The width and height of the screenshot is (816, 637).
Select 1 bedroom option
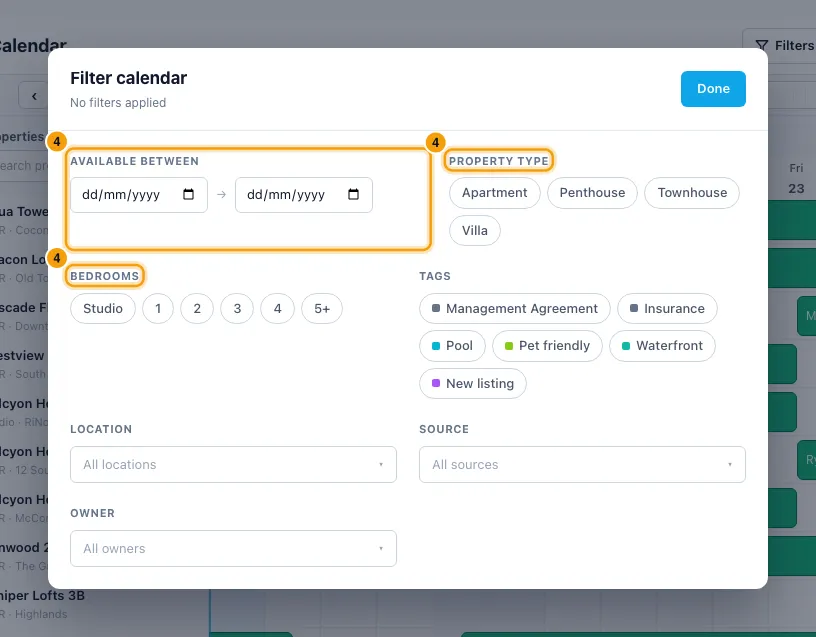tap(158, 309)
